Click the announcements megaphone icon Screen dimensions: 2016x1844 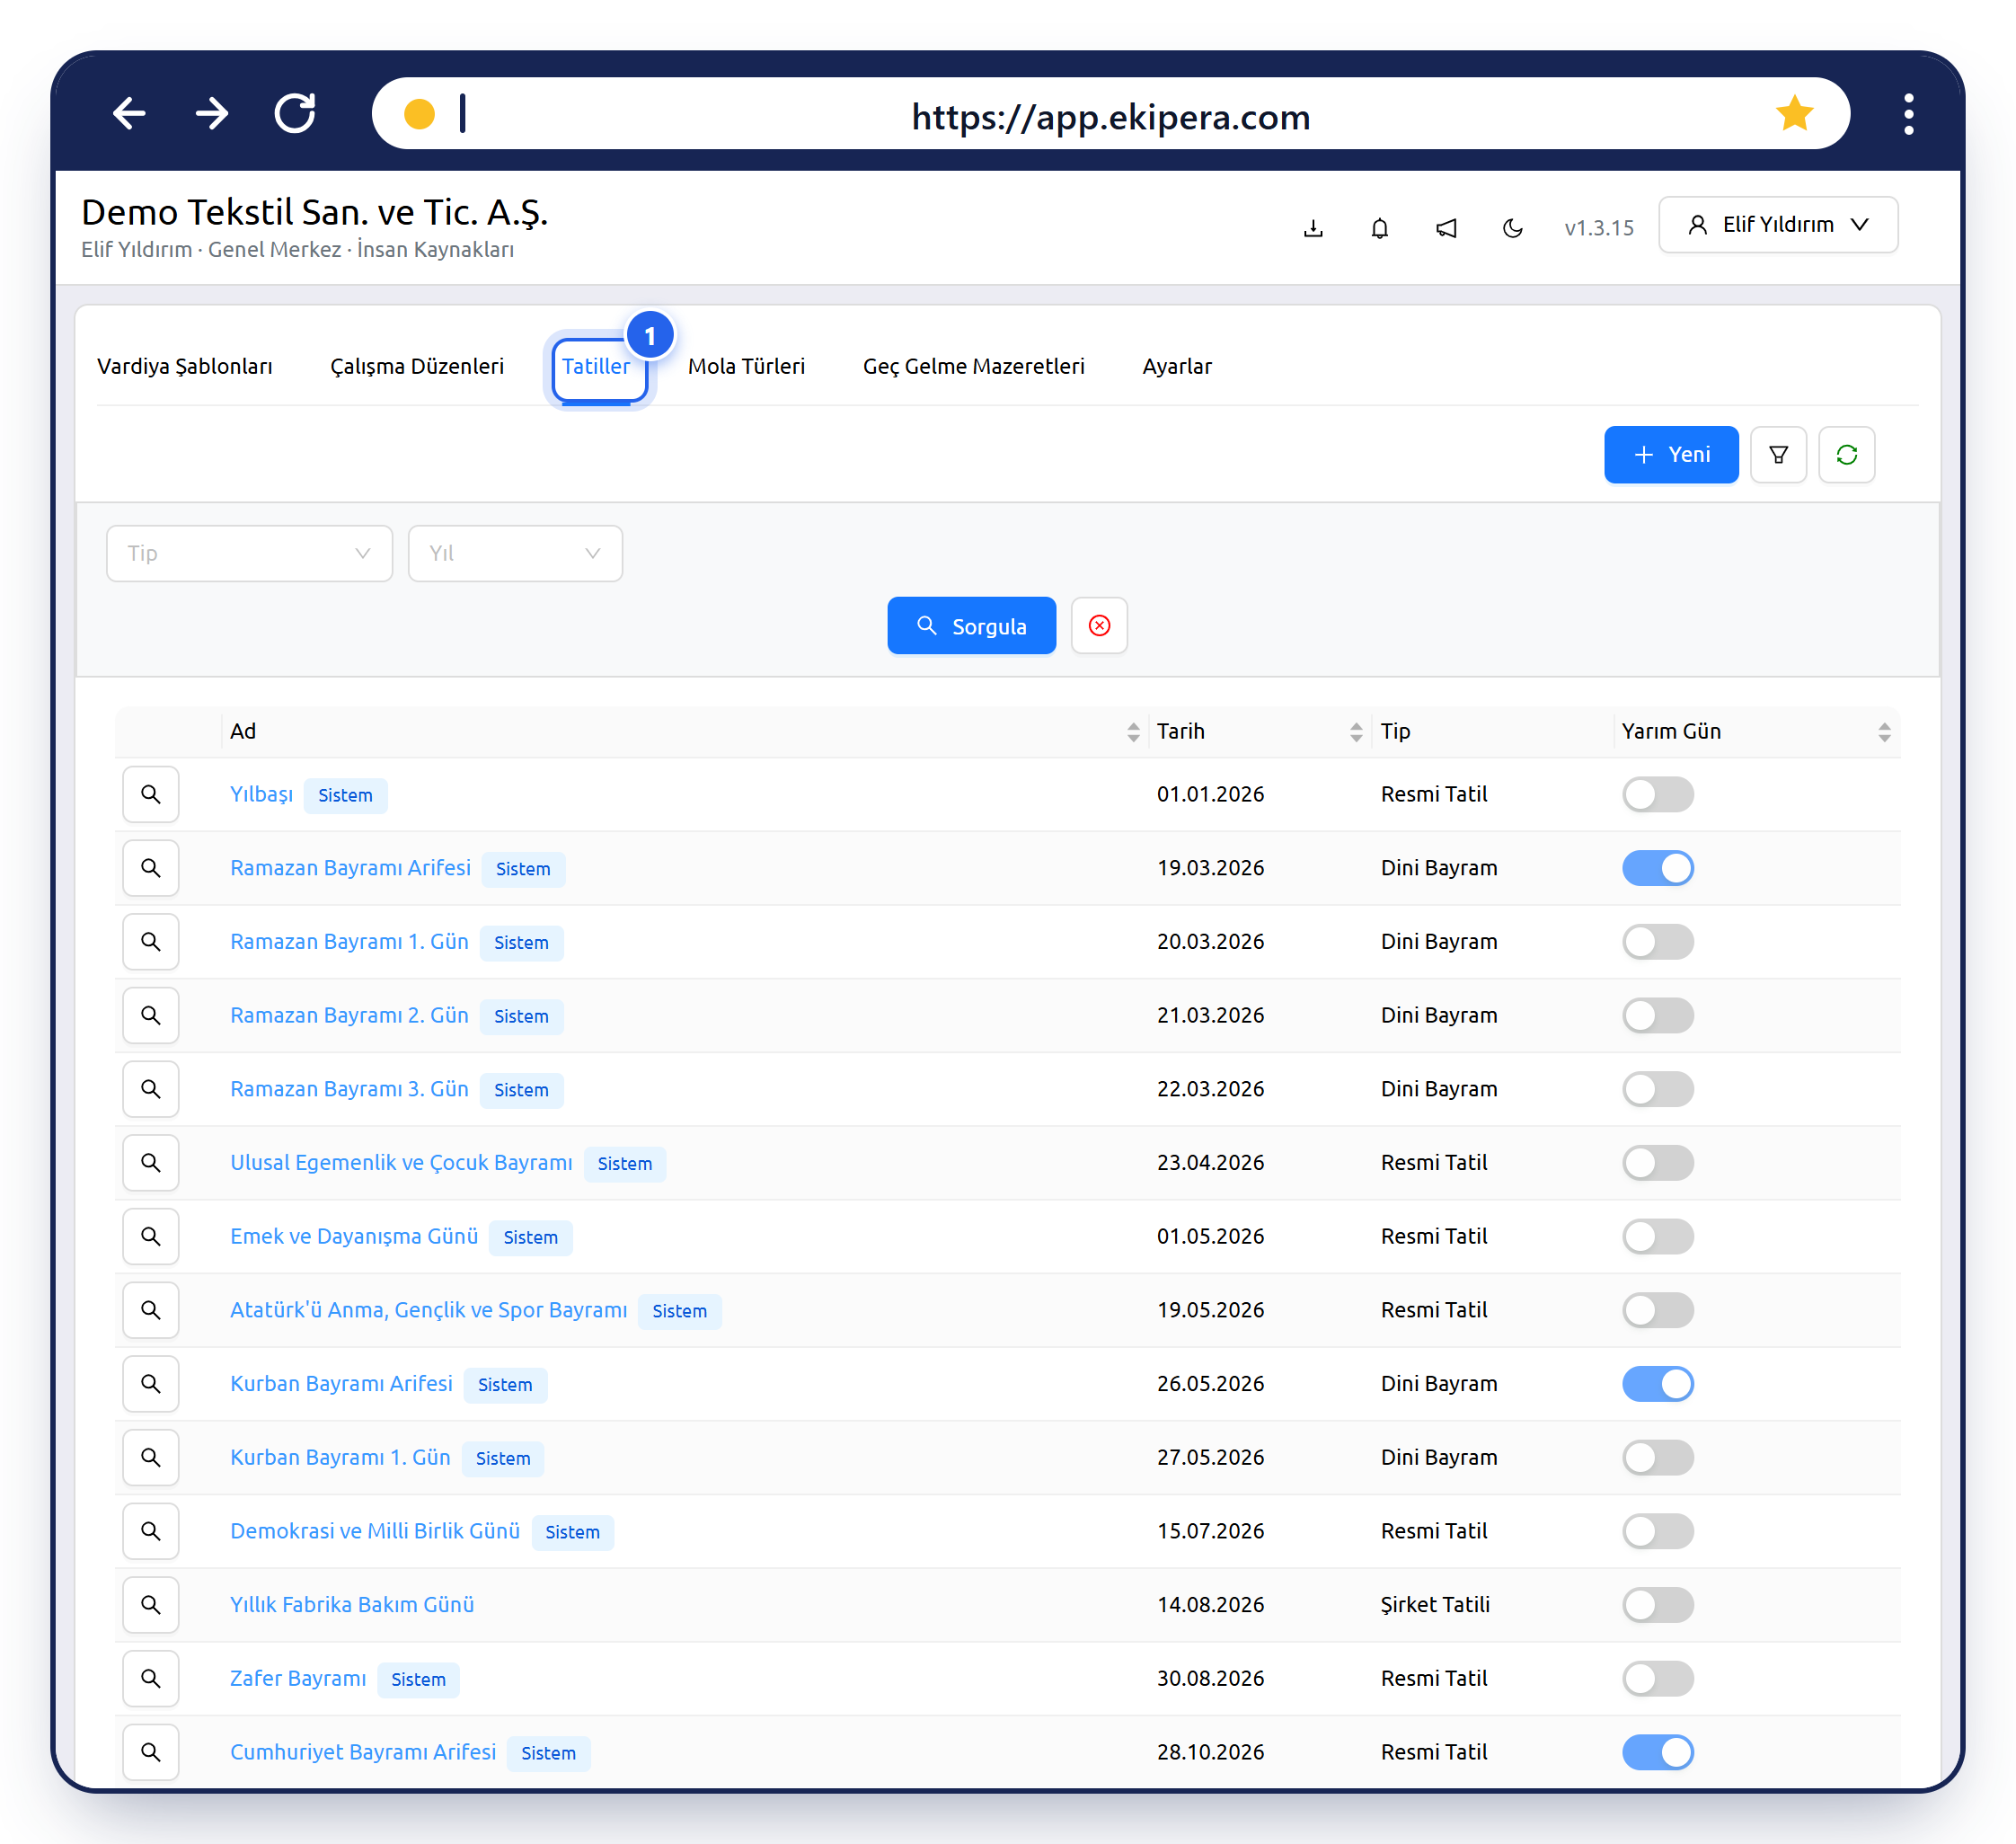point(1446,228)
